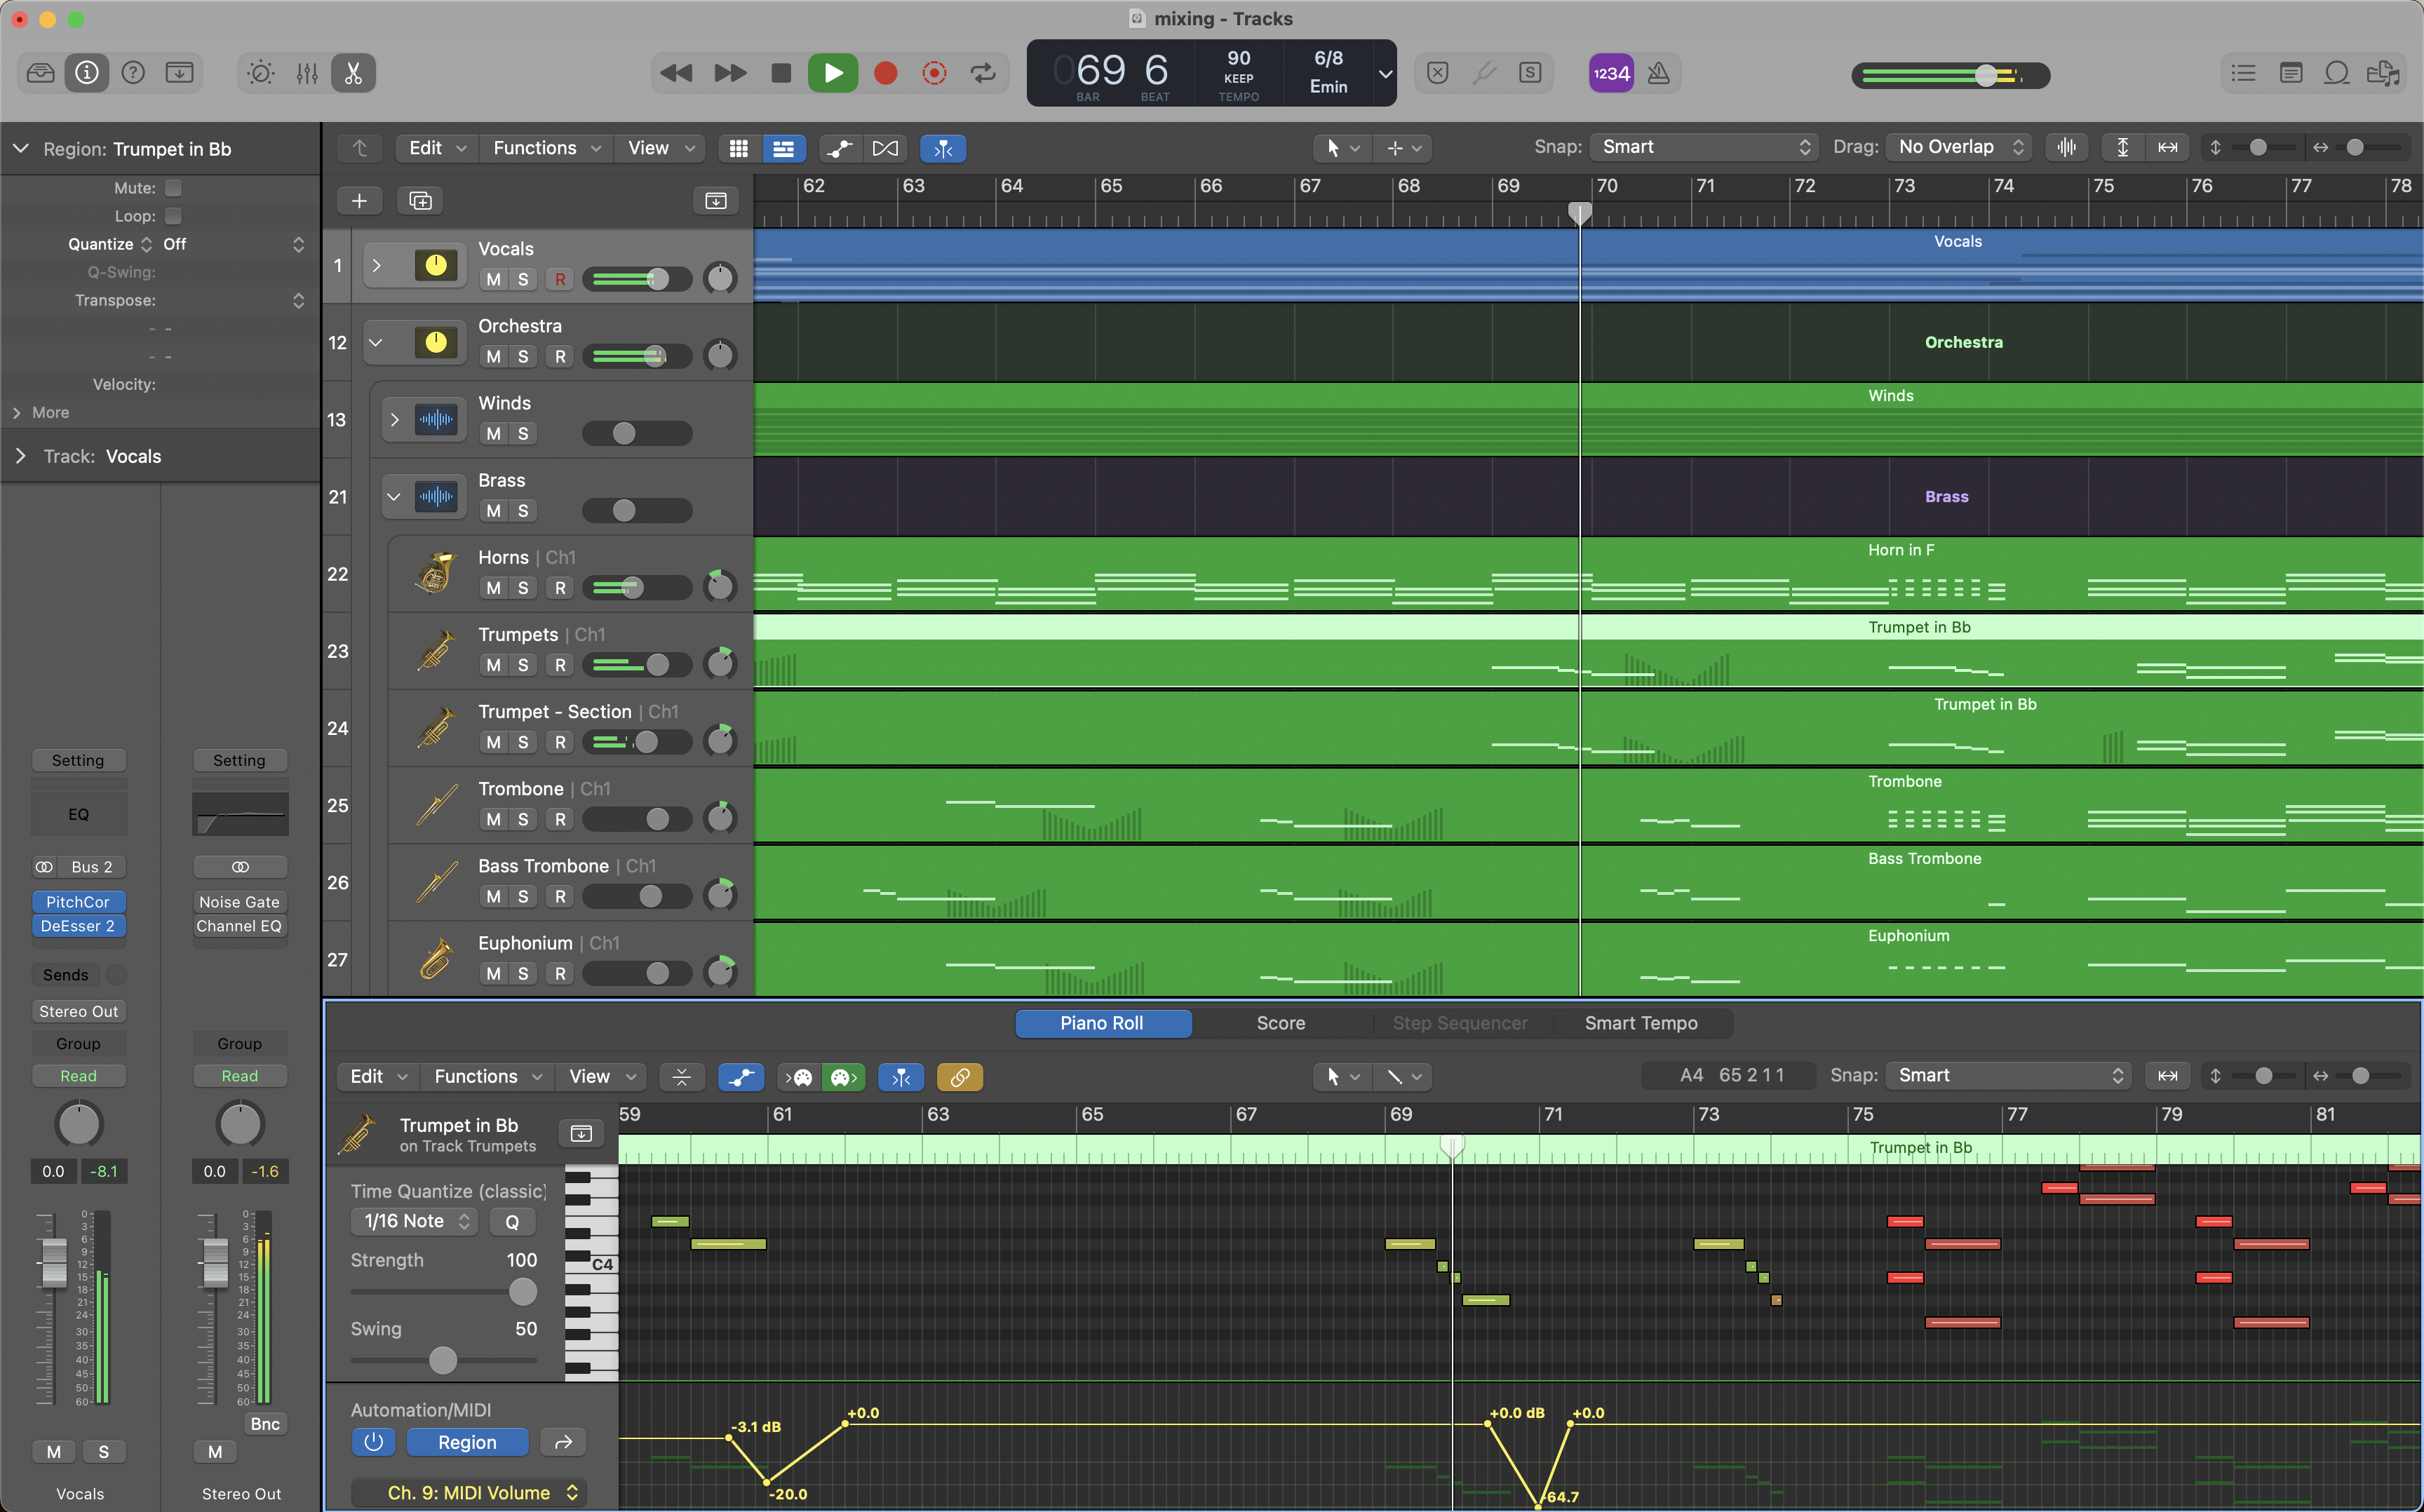This screenshot has height=1512, width=2424.
Task: Click the Q quantize button
Action: click(x=511, y=1221)
